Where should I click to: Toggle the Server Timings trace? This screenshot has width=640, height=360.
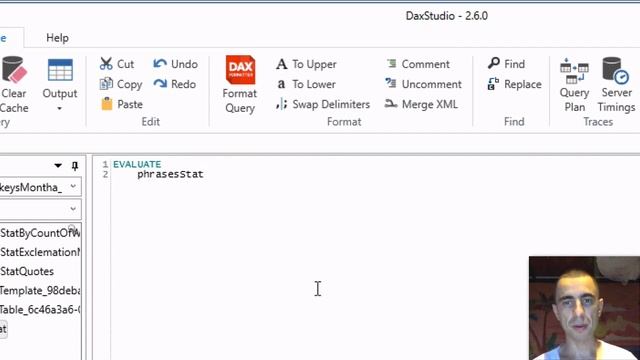tap(616, 85)
